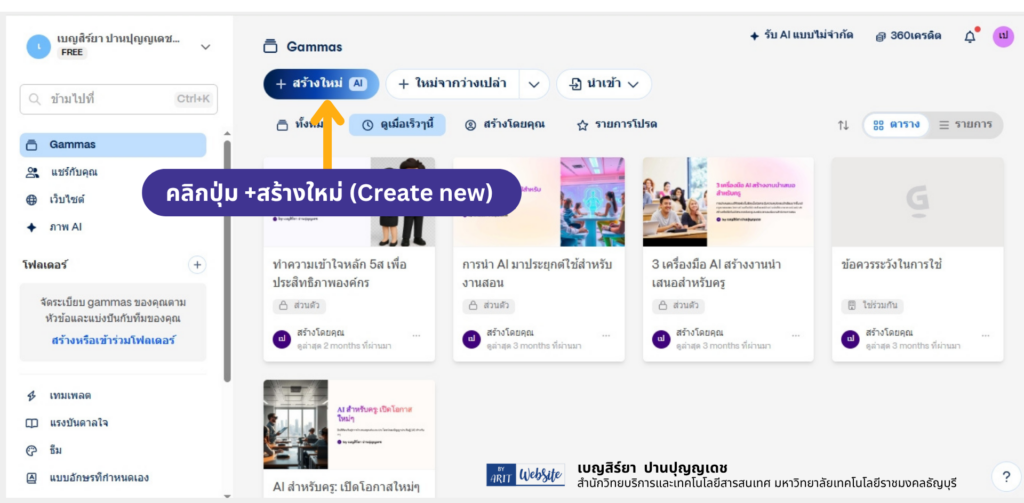Select the ดูเมื่อเร็วๆนี้ filter tab
Screen dimensions: 1024x503
coord(397,124)
